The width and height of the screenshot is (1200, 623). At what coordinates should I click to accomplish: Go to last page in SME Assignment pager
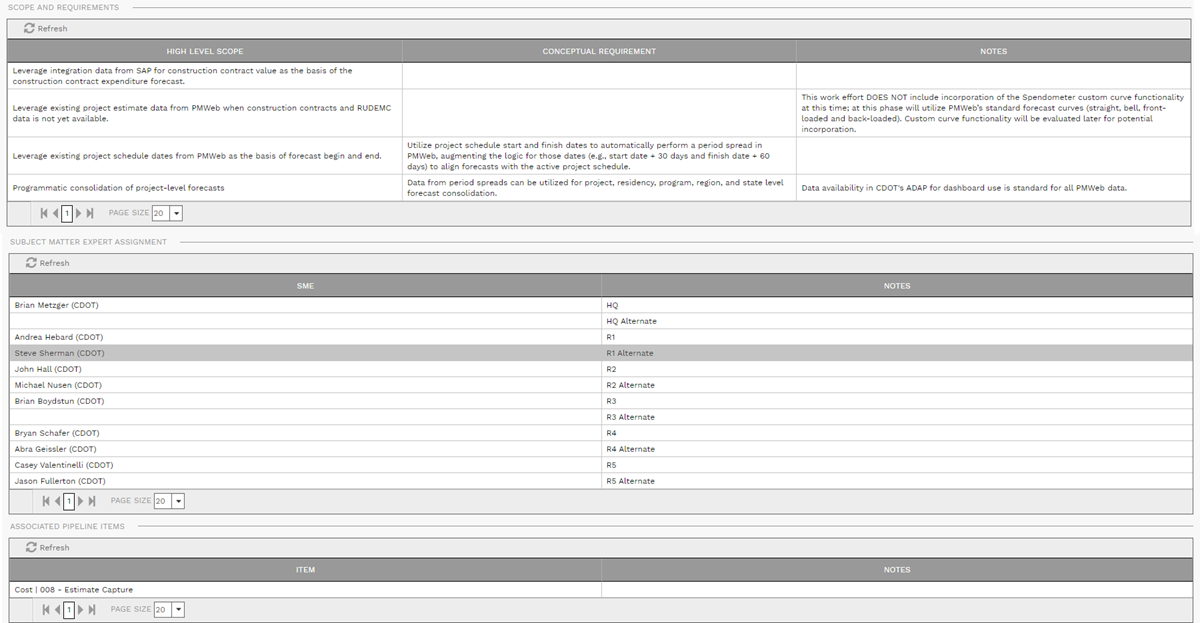(x=92, y=500)
